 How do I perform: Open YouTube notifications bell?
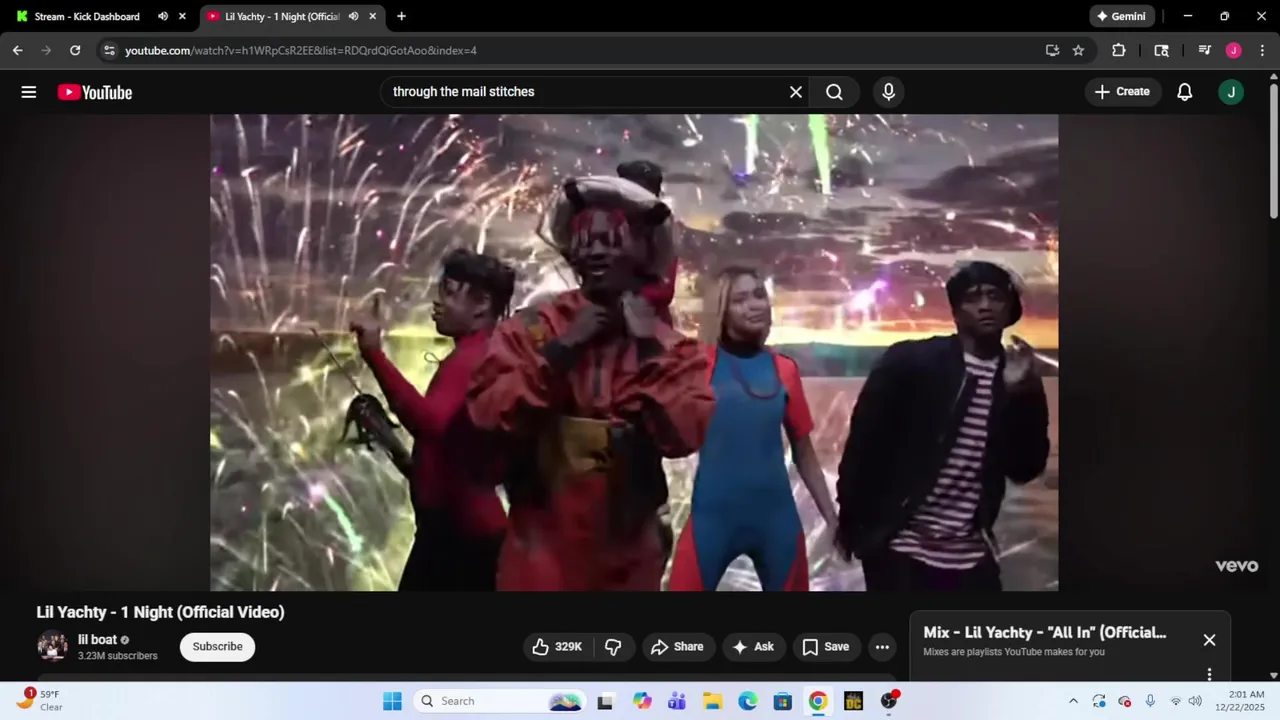coord(1185,92)
